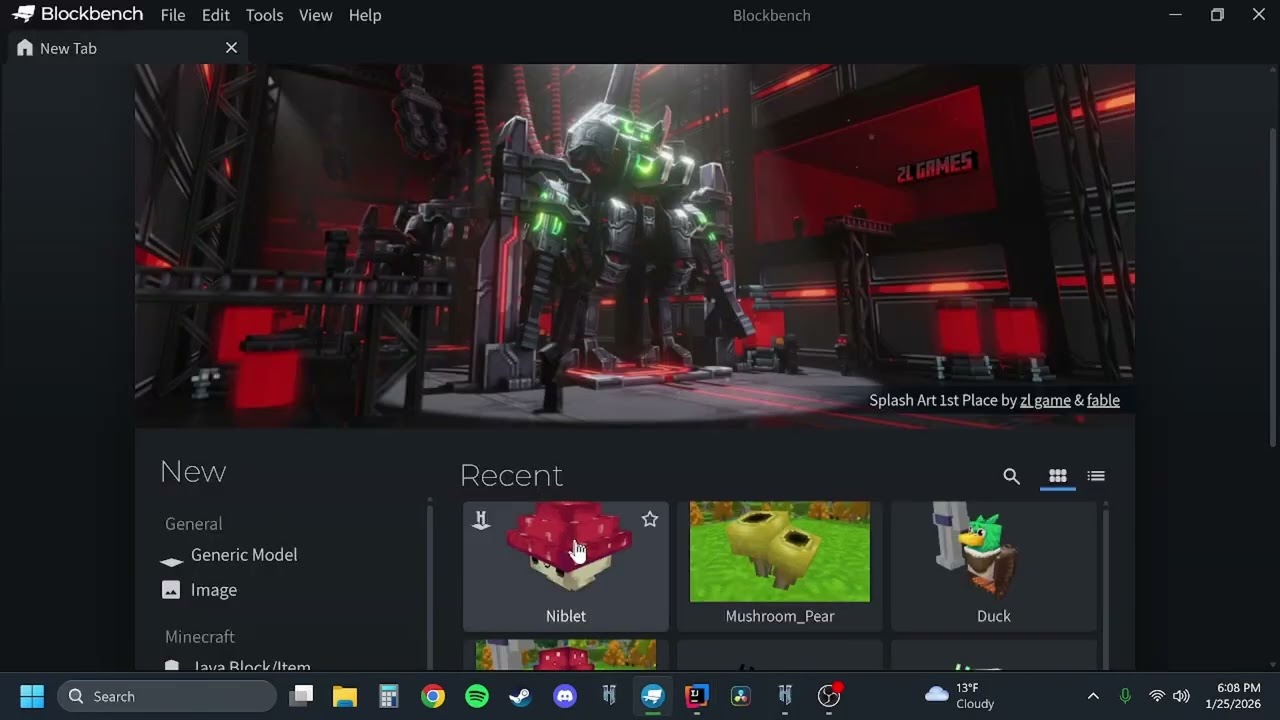Open Task View from the taskbar
The height and width of the screenshot is (720, 1280).
point(301,696)
